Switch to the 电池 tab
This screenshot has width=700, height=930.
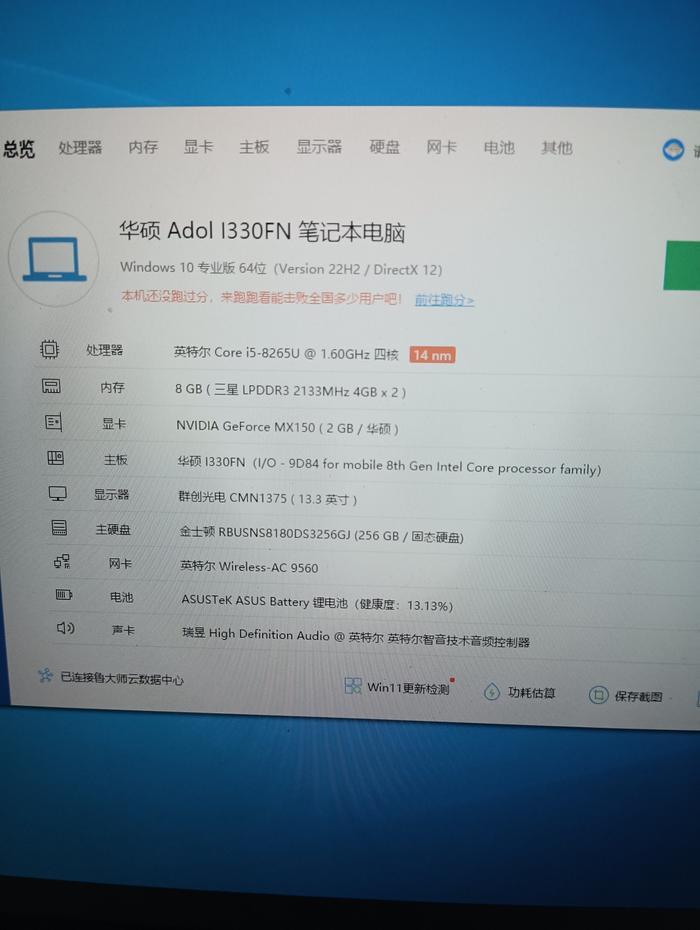tap(499, 147)
